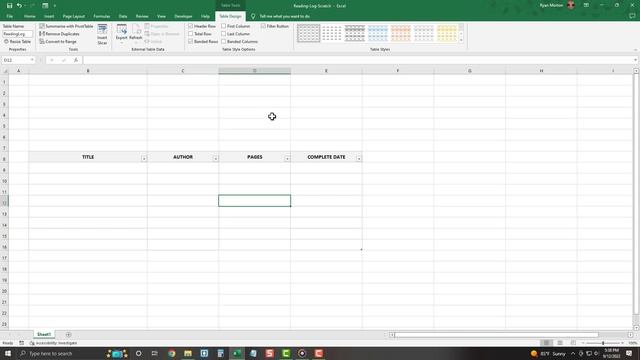Screen dimensions: 640x360
Task: Open the Windows Start menu
Action: tap(8, 353)
